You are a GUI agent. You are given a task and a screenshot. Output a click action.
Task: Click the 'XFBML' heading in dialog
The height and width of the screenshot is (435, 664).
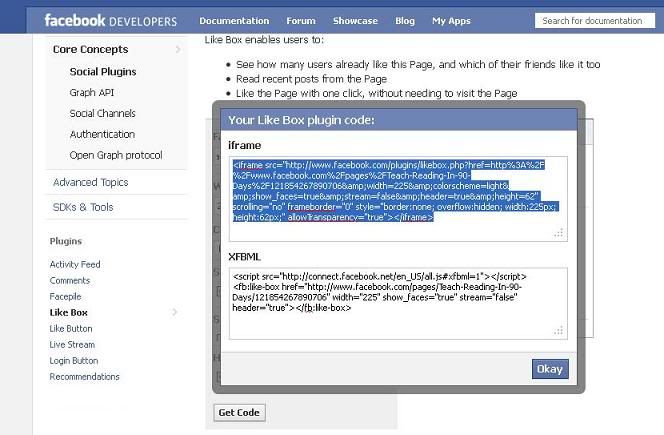point(244,257)
